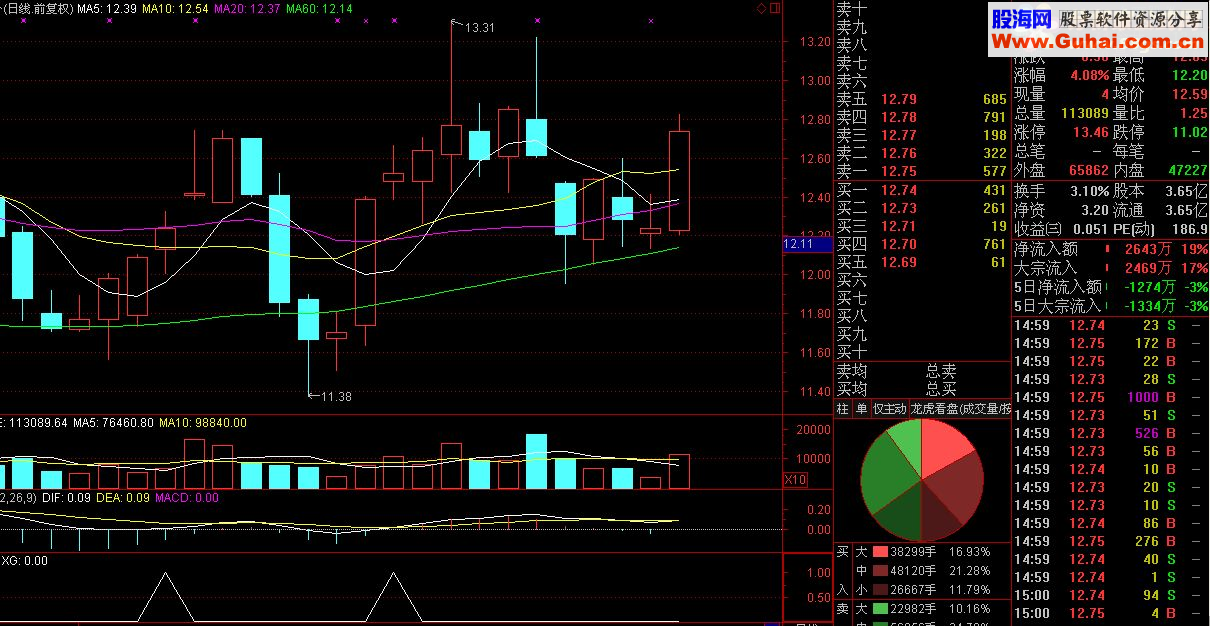Click the volume MA5: 76460.80 label

coord(113,423)
